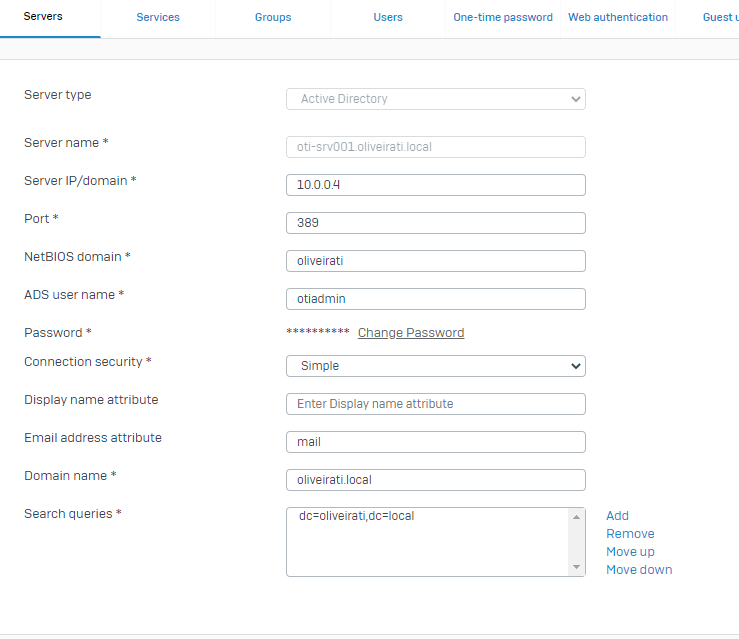The width and height of the screenshot is (739, 639).
Task: Click into the Port field
Action: (435, 223)
